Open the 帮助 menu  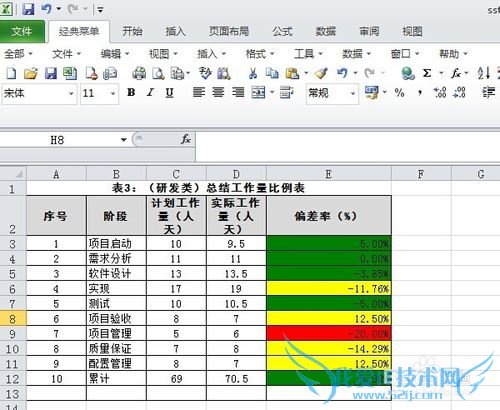pyautogui.click(x=453, y=53)
